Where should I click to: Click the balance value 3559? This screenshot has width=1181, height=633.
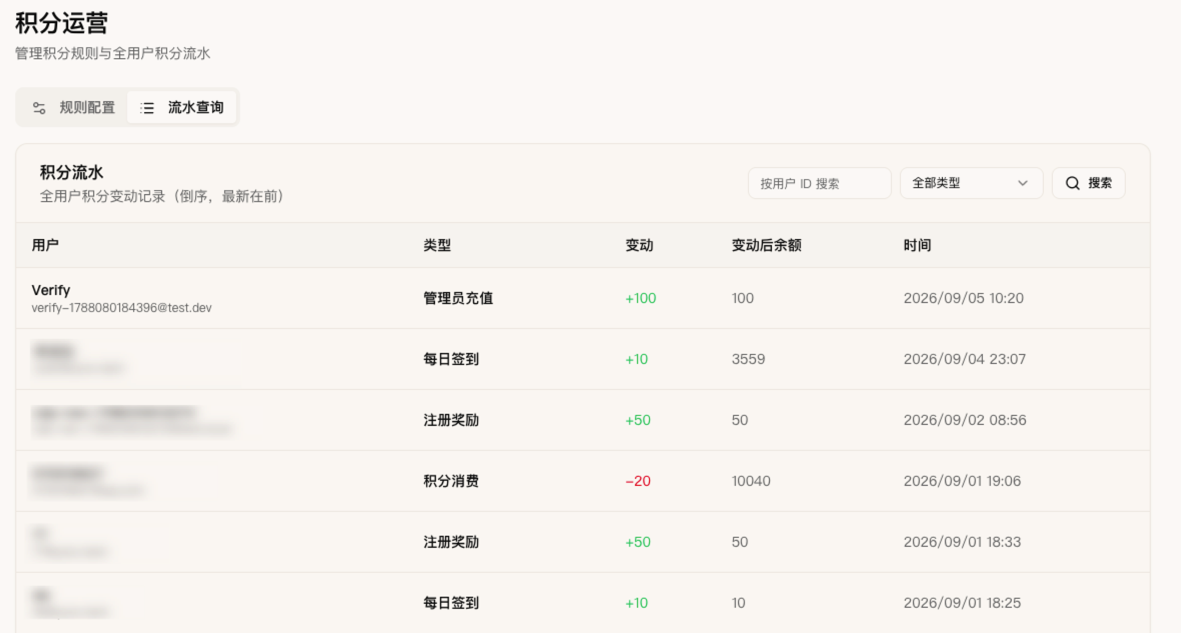point(748,359)
